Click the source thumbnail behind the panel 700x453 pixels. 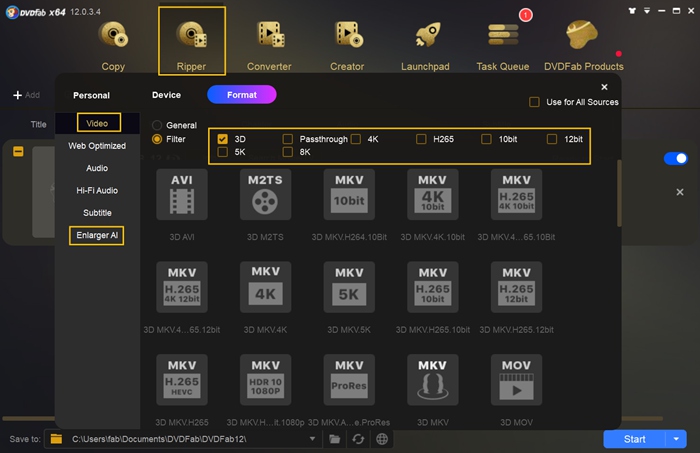pos(43,192)
